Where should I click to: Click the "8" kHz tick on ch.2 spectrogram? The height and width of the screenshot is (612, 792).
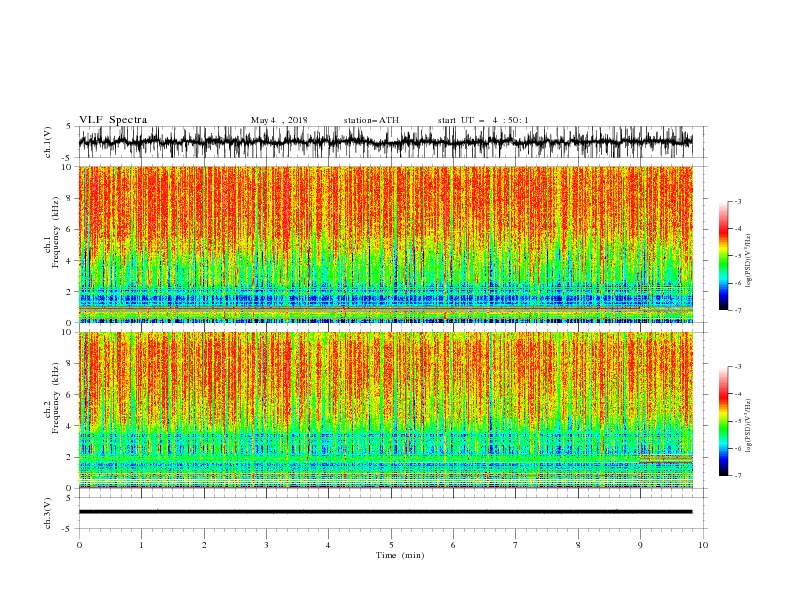69,364
